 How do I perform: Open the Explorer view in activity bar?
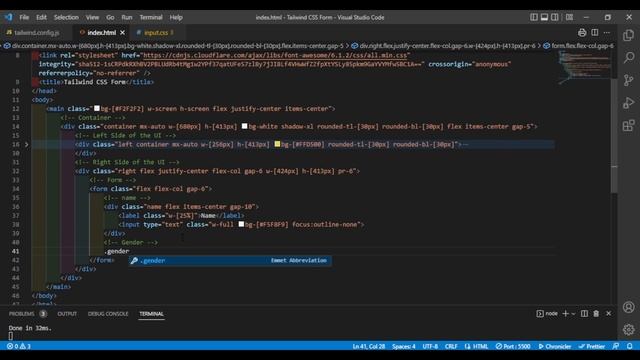click(629, 35)
